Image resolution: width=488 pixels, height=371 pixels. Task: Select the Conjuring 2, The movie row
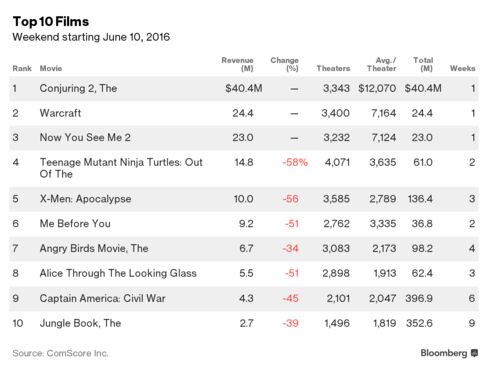244,89
